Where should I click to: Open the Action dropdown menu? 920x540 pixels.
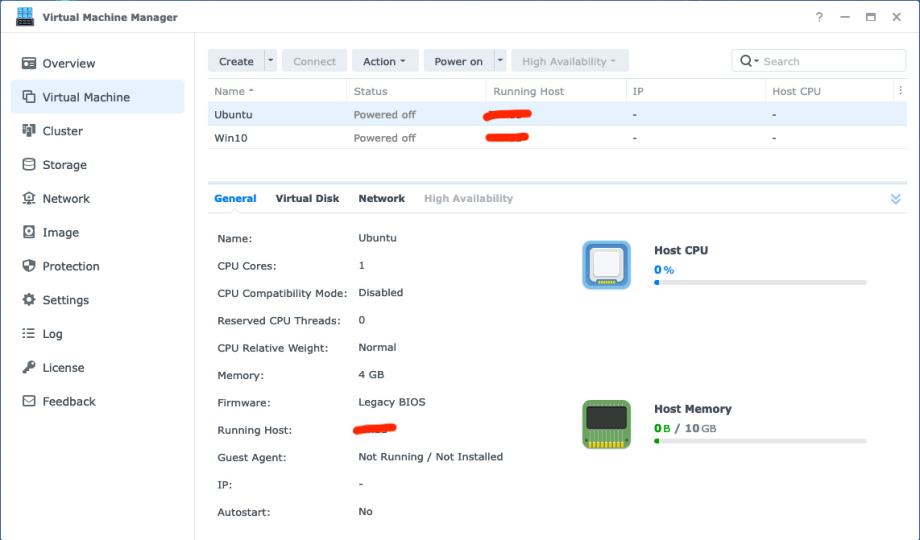point(384,61)
